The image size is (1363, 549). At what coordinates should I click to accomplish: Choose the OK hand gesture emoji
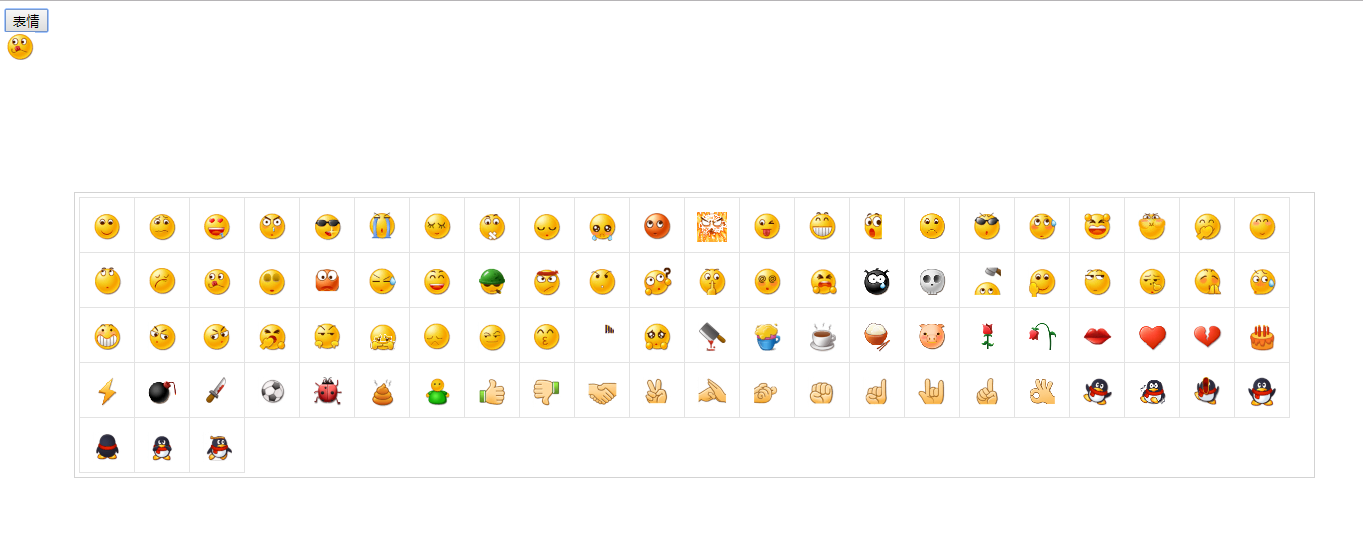point(1042,391)
